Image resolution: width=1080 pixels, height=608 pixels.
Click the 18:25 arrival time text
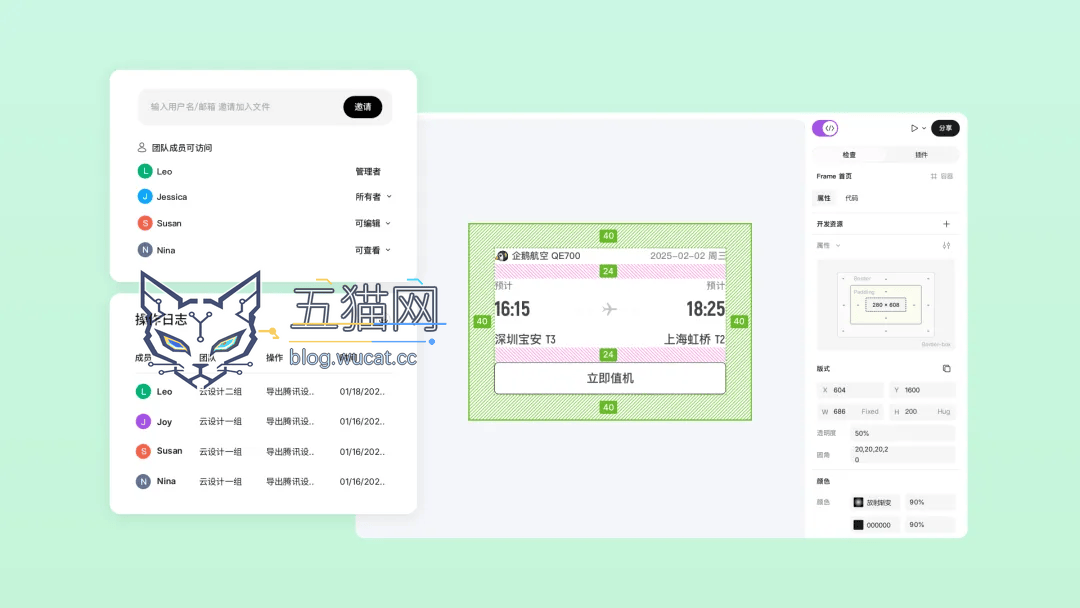pos(705,309)
